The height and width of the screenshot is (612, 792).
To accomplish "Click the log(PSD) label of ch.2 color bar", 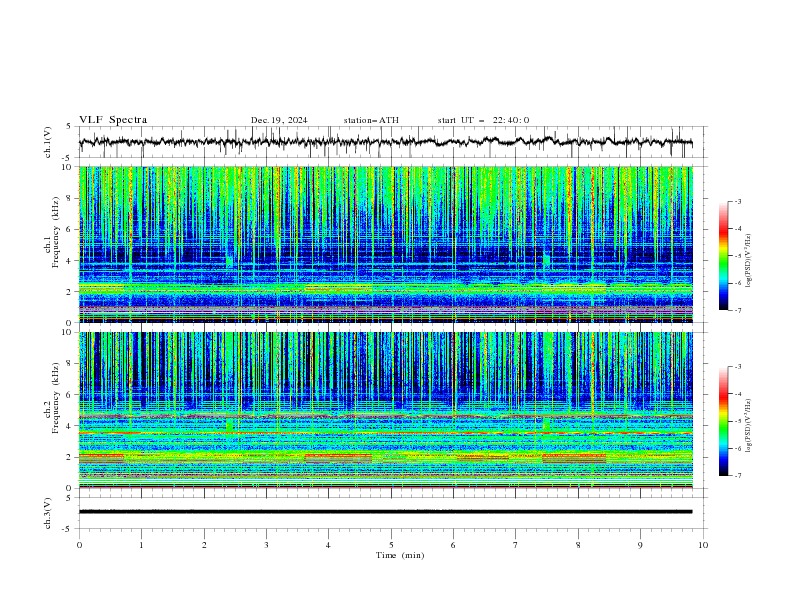I will [749, 425].
